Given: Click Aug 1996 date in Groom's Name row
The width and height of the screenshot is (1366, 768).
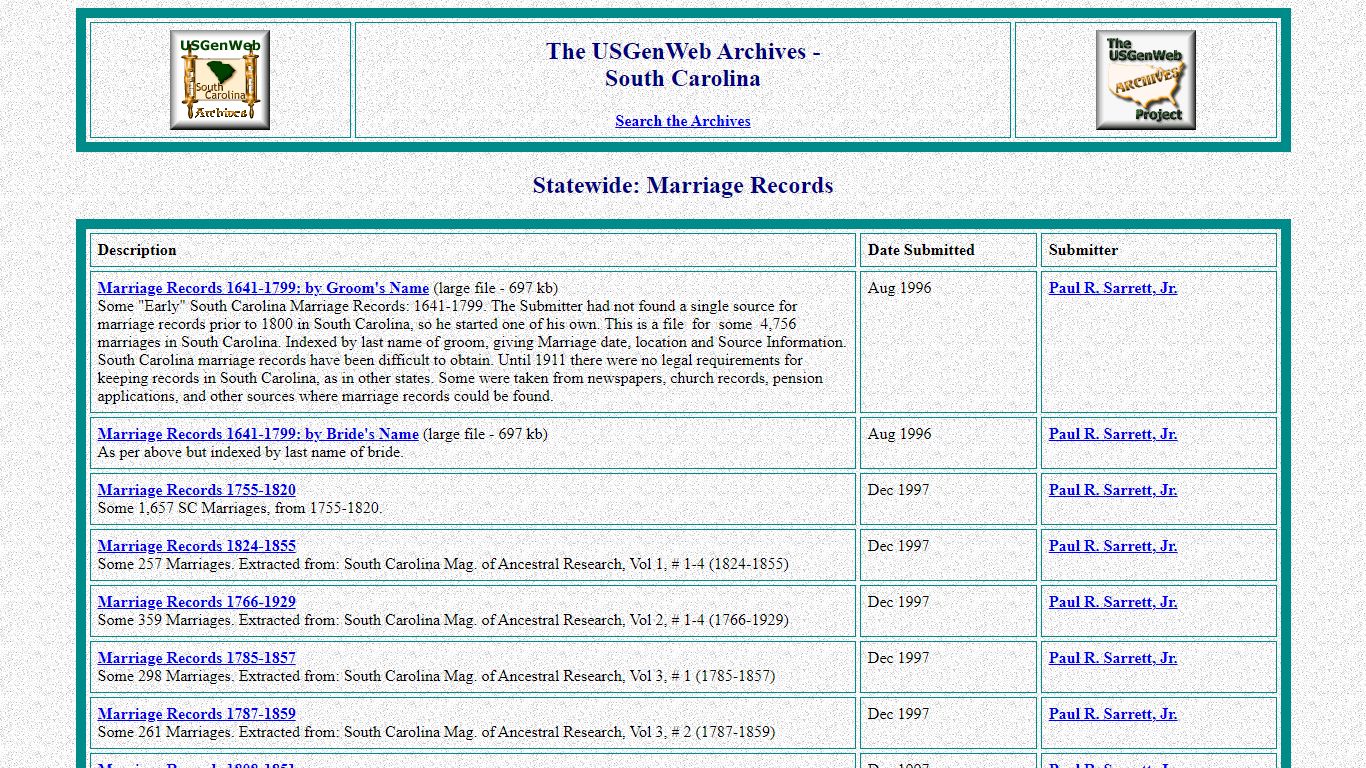Looking at the screenshot, I should point(899,288).
